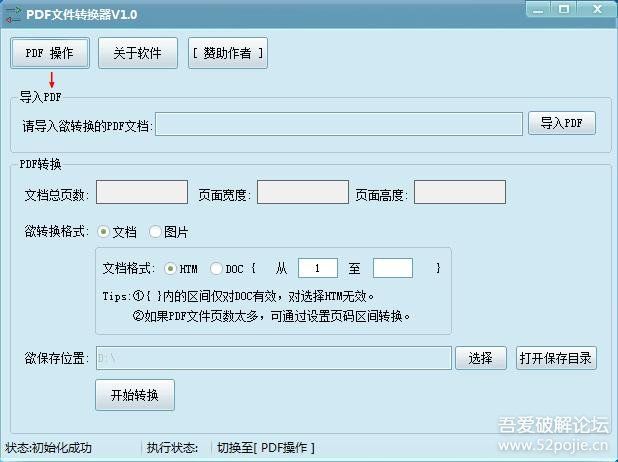This screenshot has width=618, height=462.
Task: Click the 选择 save location button
Action: pos(481,358)
